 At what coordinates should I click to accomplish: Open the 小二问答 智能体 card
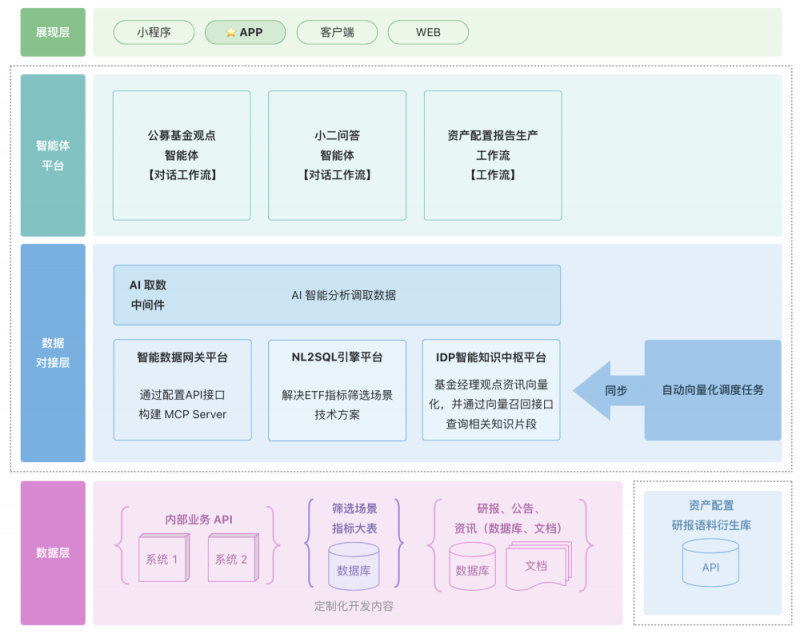[x=337, y=155]
